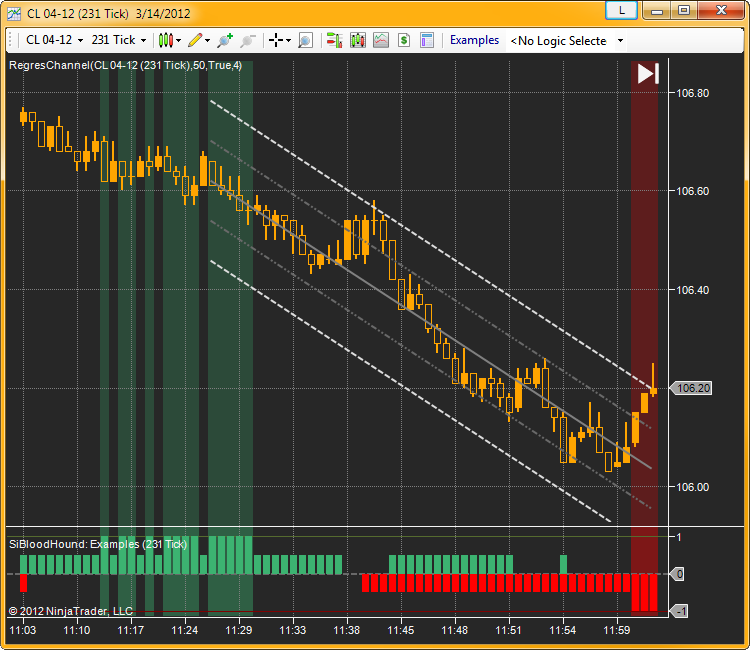Click the 11:29 time axis label
The image size is (750, 650).
point(239,630)
